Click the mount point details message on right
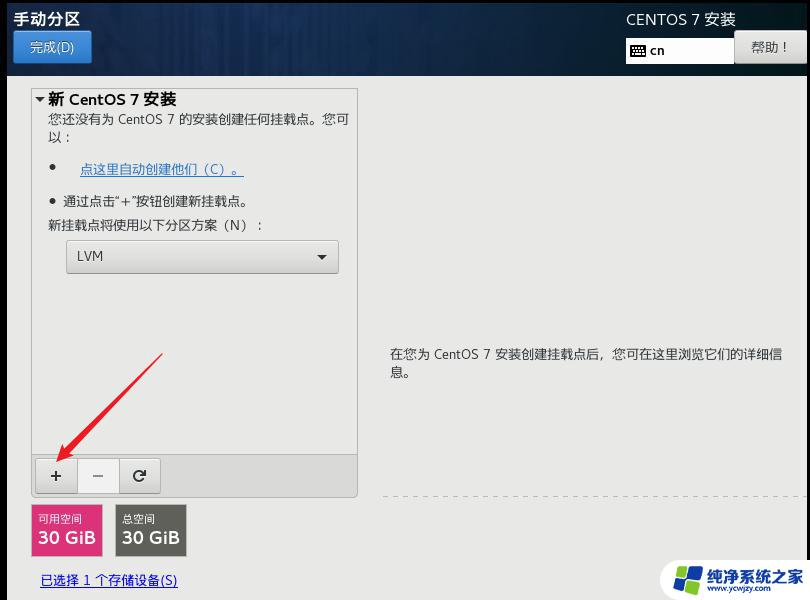The height and width of the screenshot is (600, 810). tap(585, 363)
